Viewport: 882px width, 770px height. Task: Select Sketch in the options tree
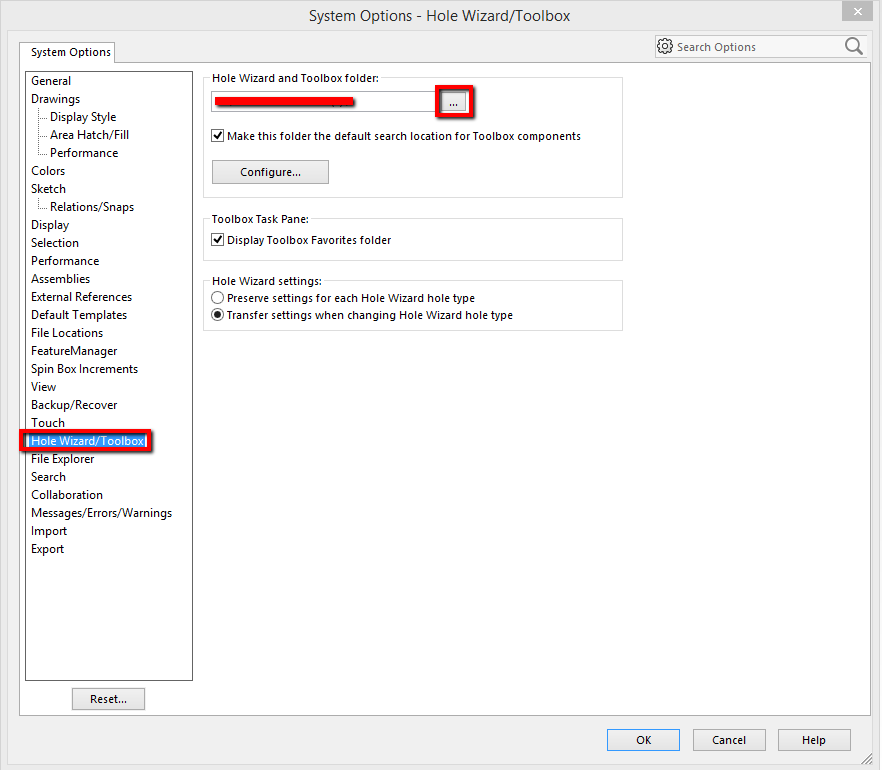point(48,189)
